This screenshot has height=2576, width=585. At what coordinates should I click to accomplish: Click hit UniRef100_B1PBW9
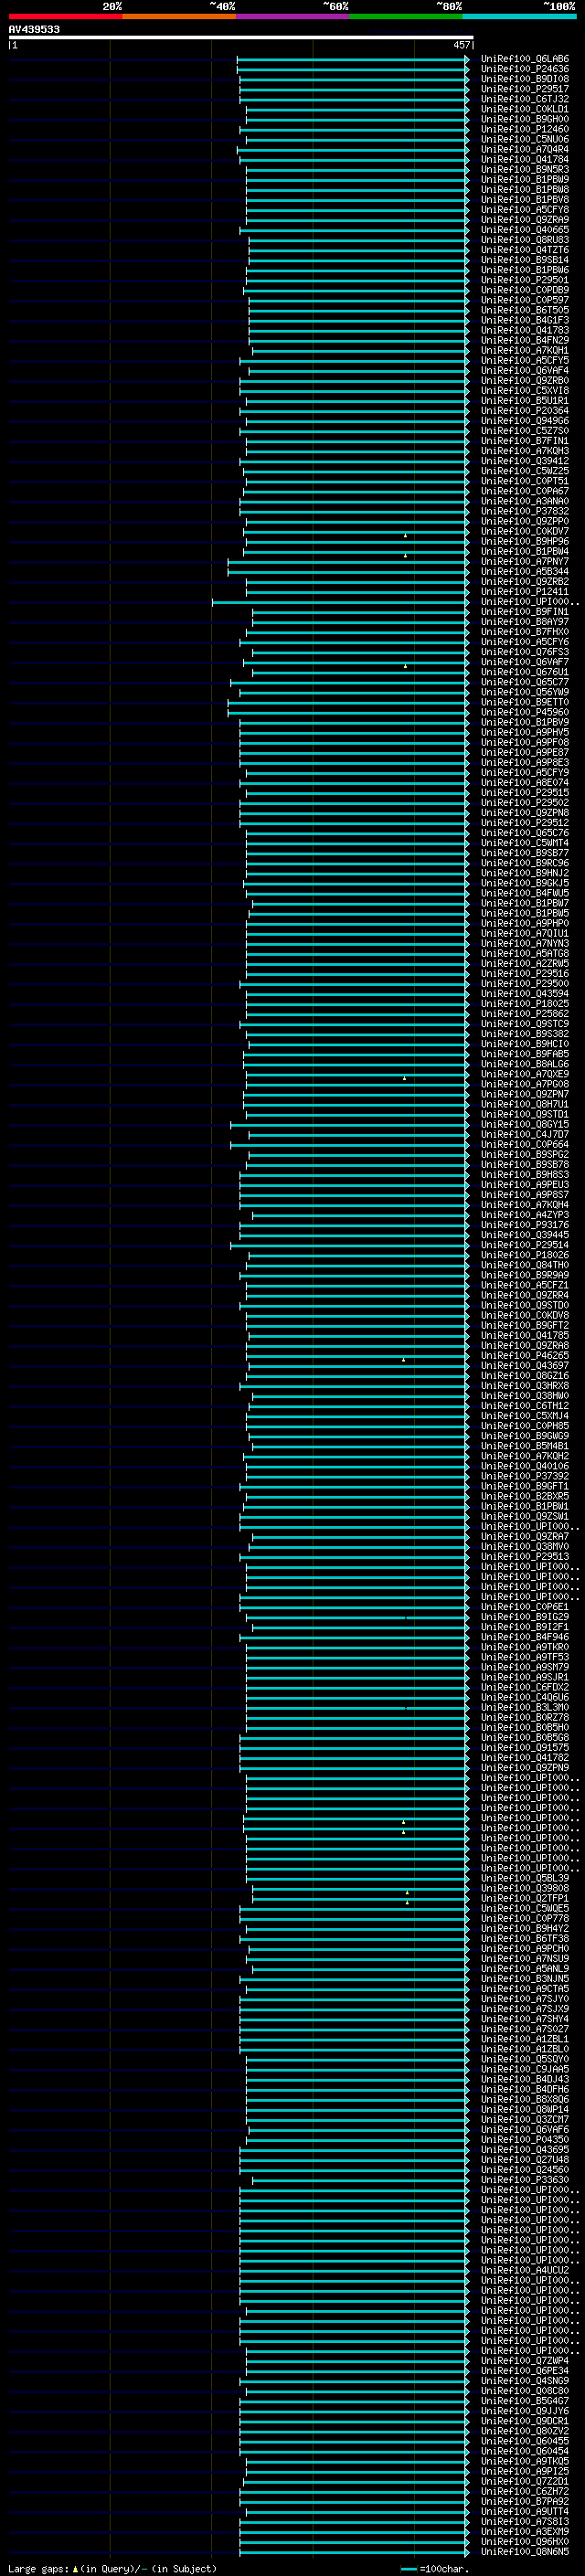[525, 179]
